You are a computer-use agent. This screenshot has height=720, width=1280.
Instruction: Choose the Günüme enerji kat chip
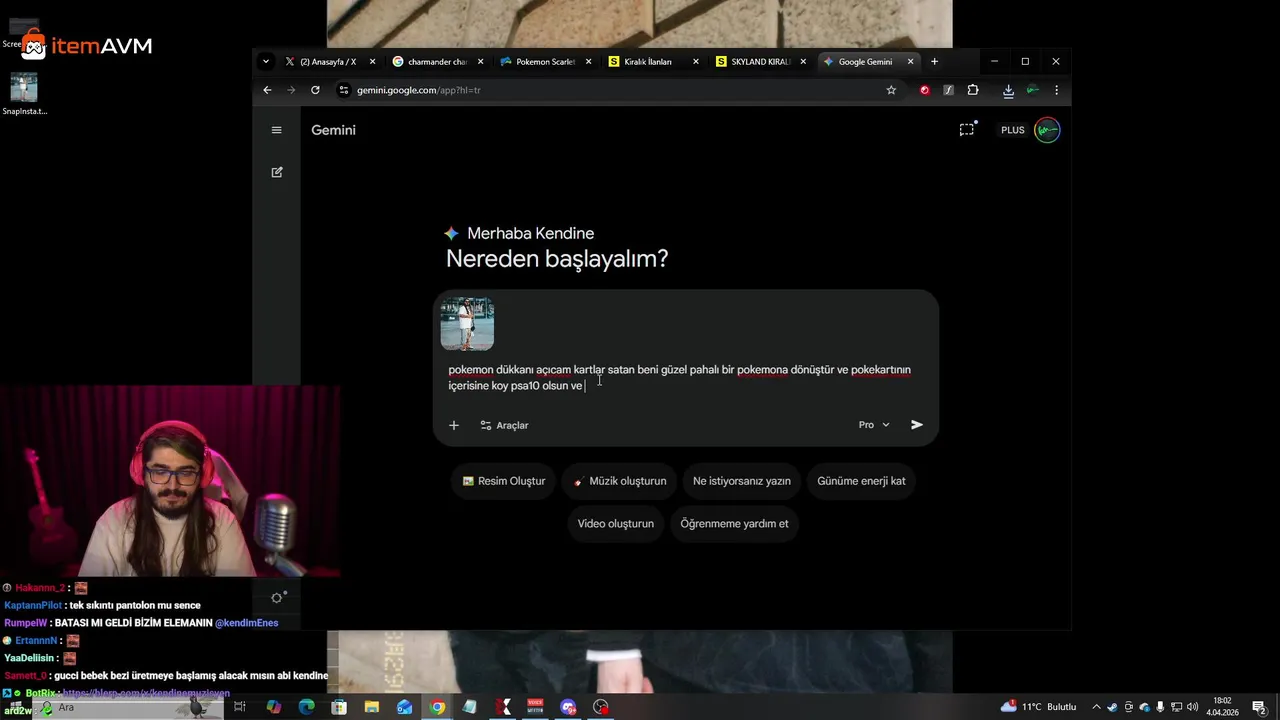click(x=861, y=481)
